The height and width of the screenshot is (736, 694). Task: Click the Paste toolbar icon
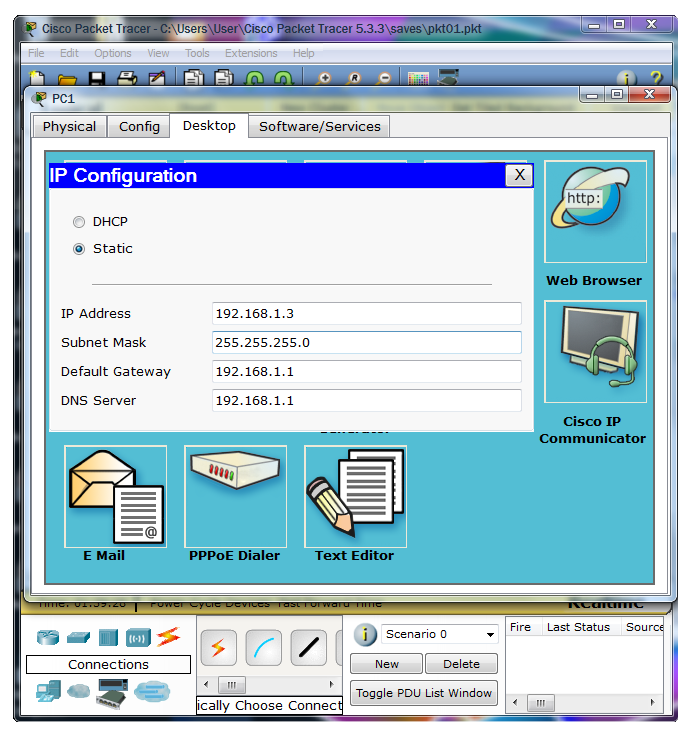pos(224,78)
